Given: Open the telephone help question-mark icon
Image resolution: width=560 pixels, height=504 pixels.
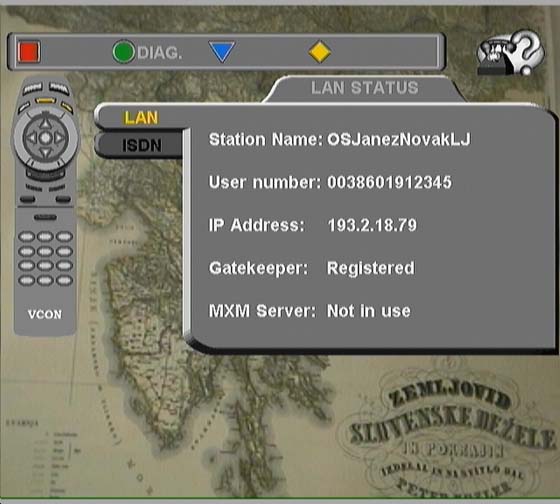Looking at the screenshot, I should 511,53.
